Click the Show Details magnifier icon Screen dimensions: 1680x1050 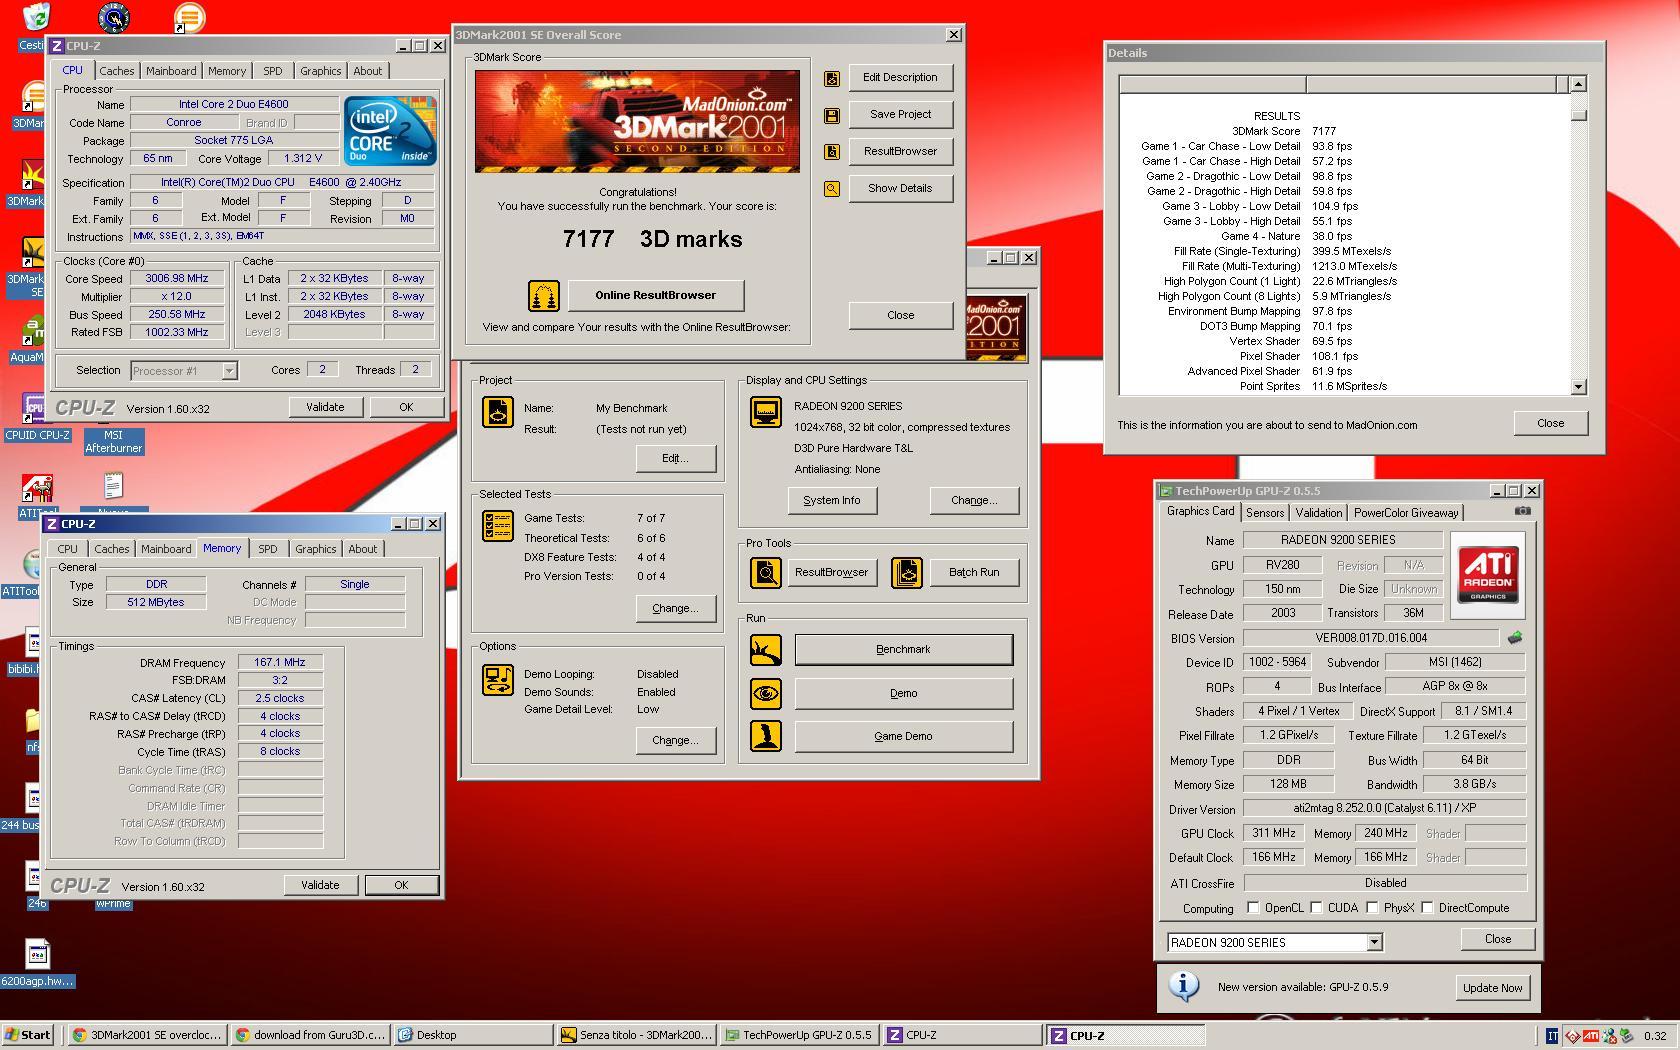pyautogui.click(x=831, y=189)
